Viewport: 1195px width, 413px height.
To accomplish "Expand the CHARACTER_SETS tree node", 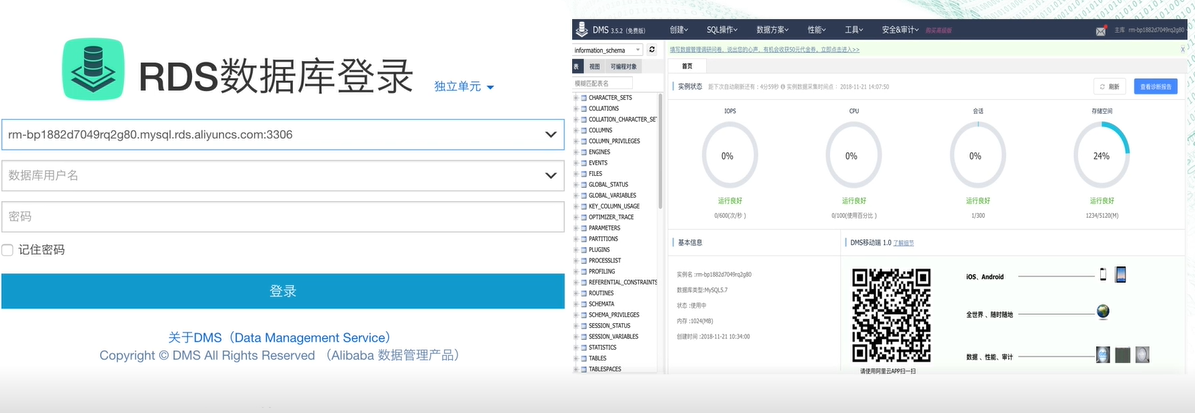I will click(576, 98).
